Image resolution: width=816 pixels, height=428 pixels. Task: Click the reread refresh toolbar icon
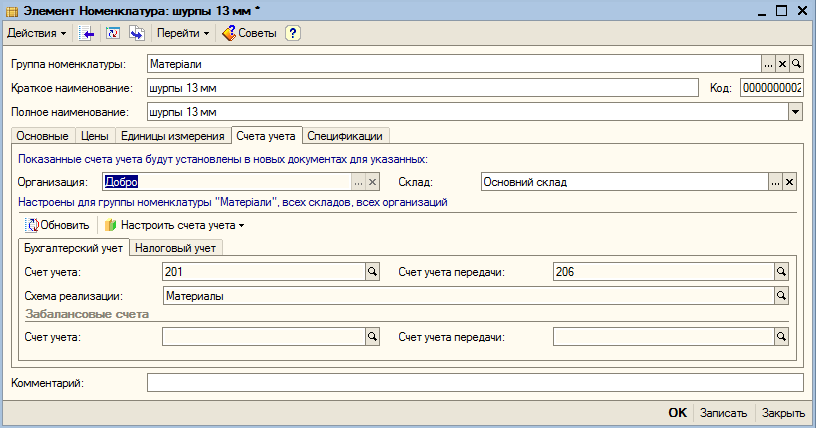click(x=113, y=33)
